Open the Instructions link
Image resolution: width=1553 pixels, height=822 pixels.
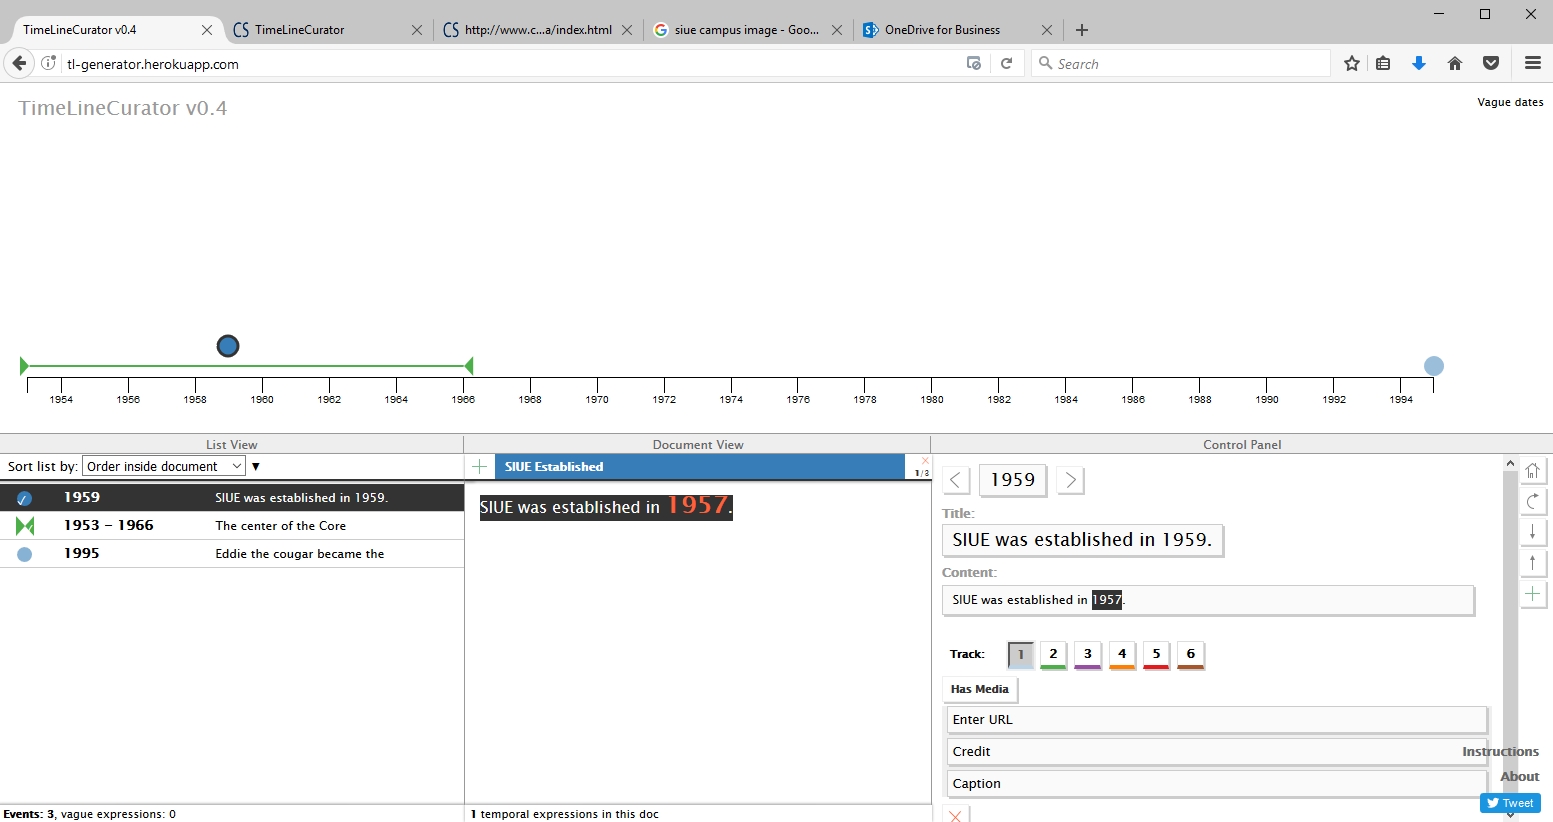click(1499, 752)
